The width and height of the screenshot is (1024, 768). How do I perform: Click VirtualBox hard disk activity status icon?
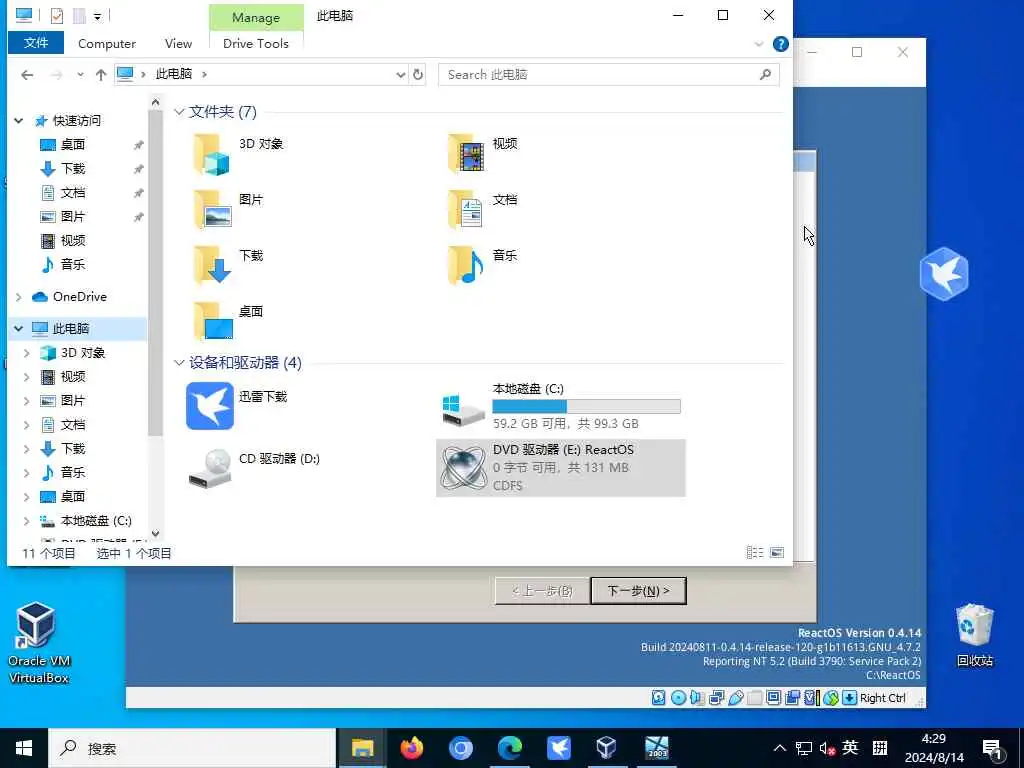(658, 697)
